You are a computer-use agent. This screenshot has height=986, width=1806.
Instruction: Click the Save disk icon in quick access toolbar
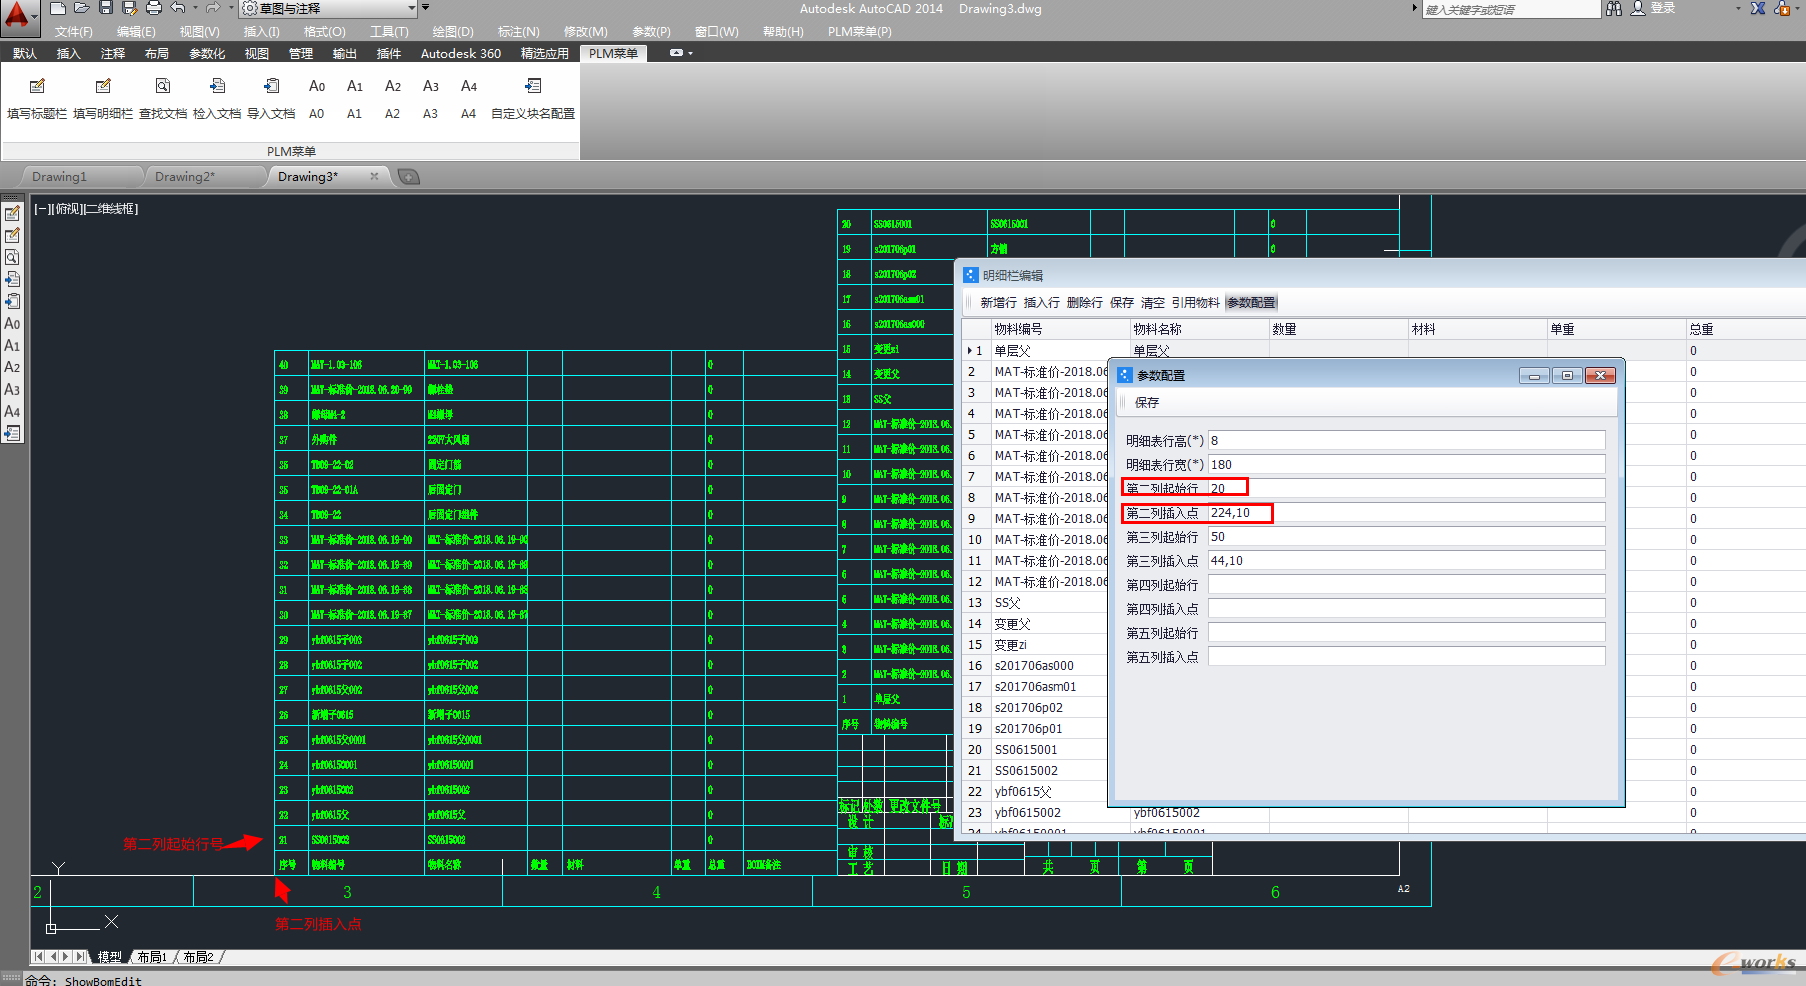click(x=106, y=8)
